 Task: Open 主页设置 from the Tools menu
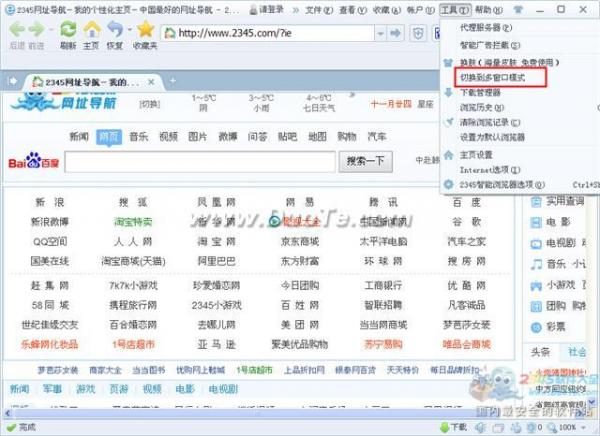tap(476, 155)
